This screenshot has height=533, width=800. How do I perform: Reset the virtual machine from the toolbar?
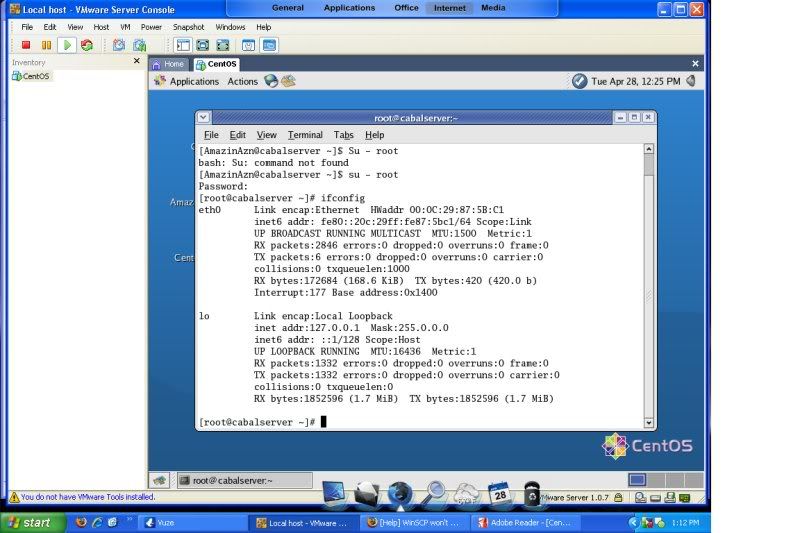pos(87,45)
